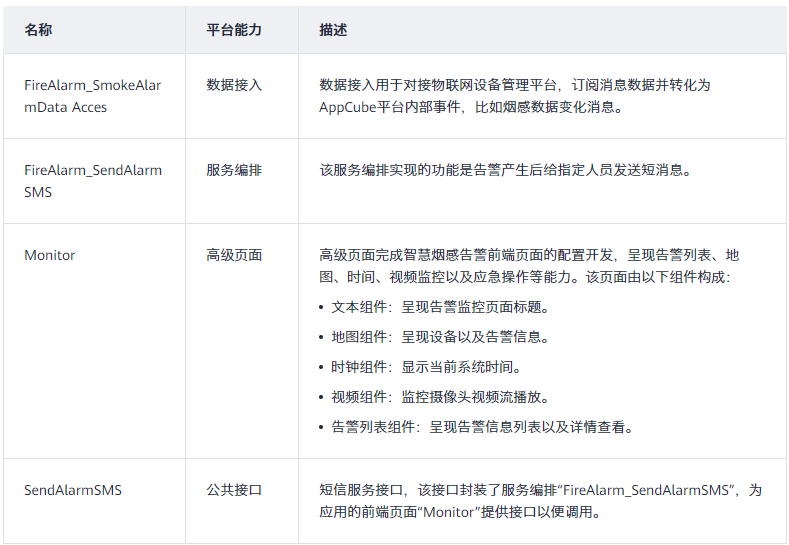Select the Monitor name cell

coord(50,255)
